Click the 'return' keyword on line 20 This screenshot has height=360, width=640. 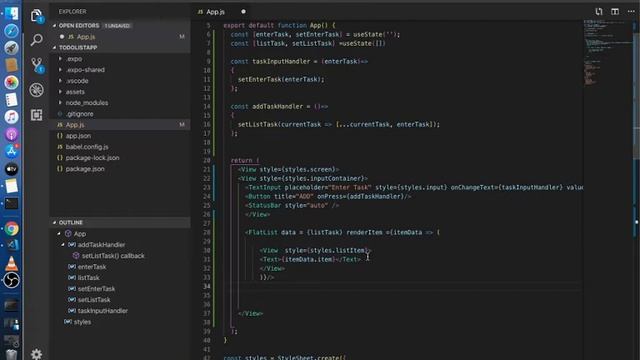click(x=242, y=160)
